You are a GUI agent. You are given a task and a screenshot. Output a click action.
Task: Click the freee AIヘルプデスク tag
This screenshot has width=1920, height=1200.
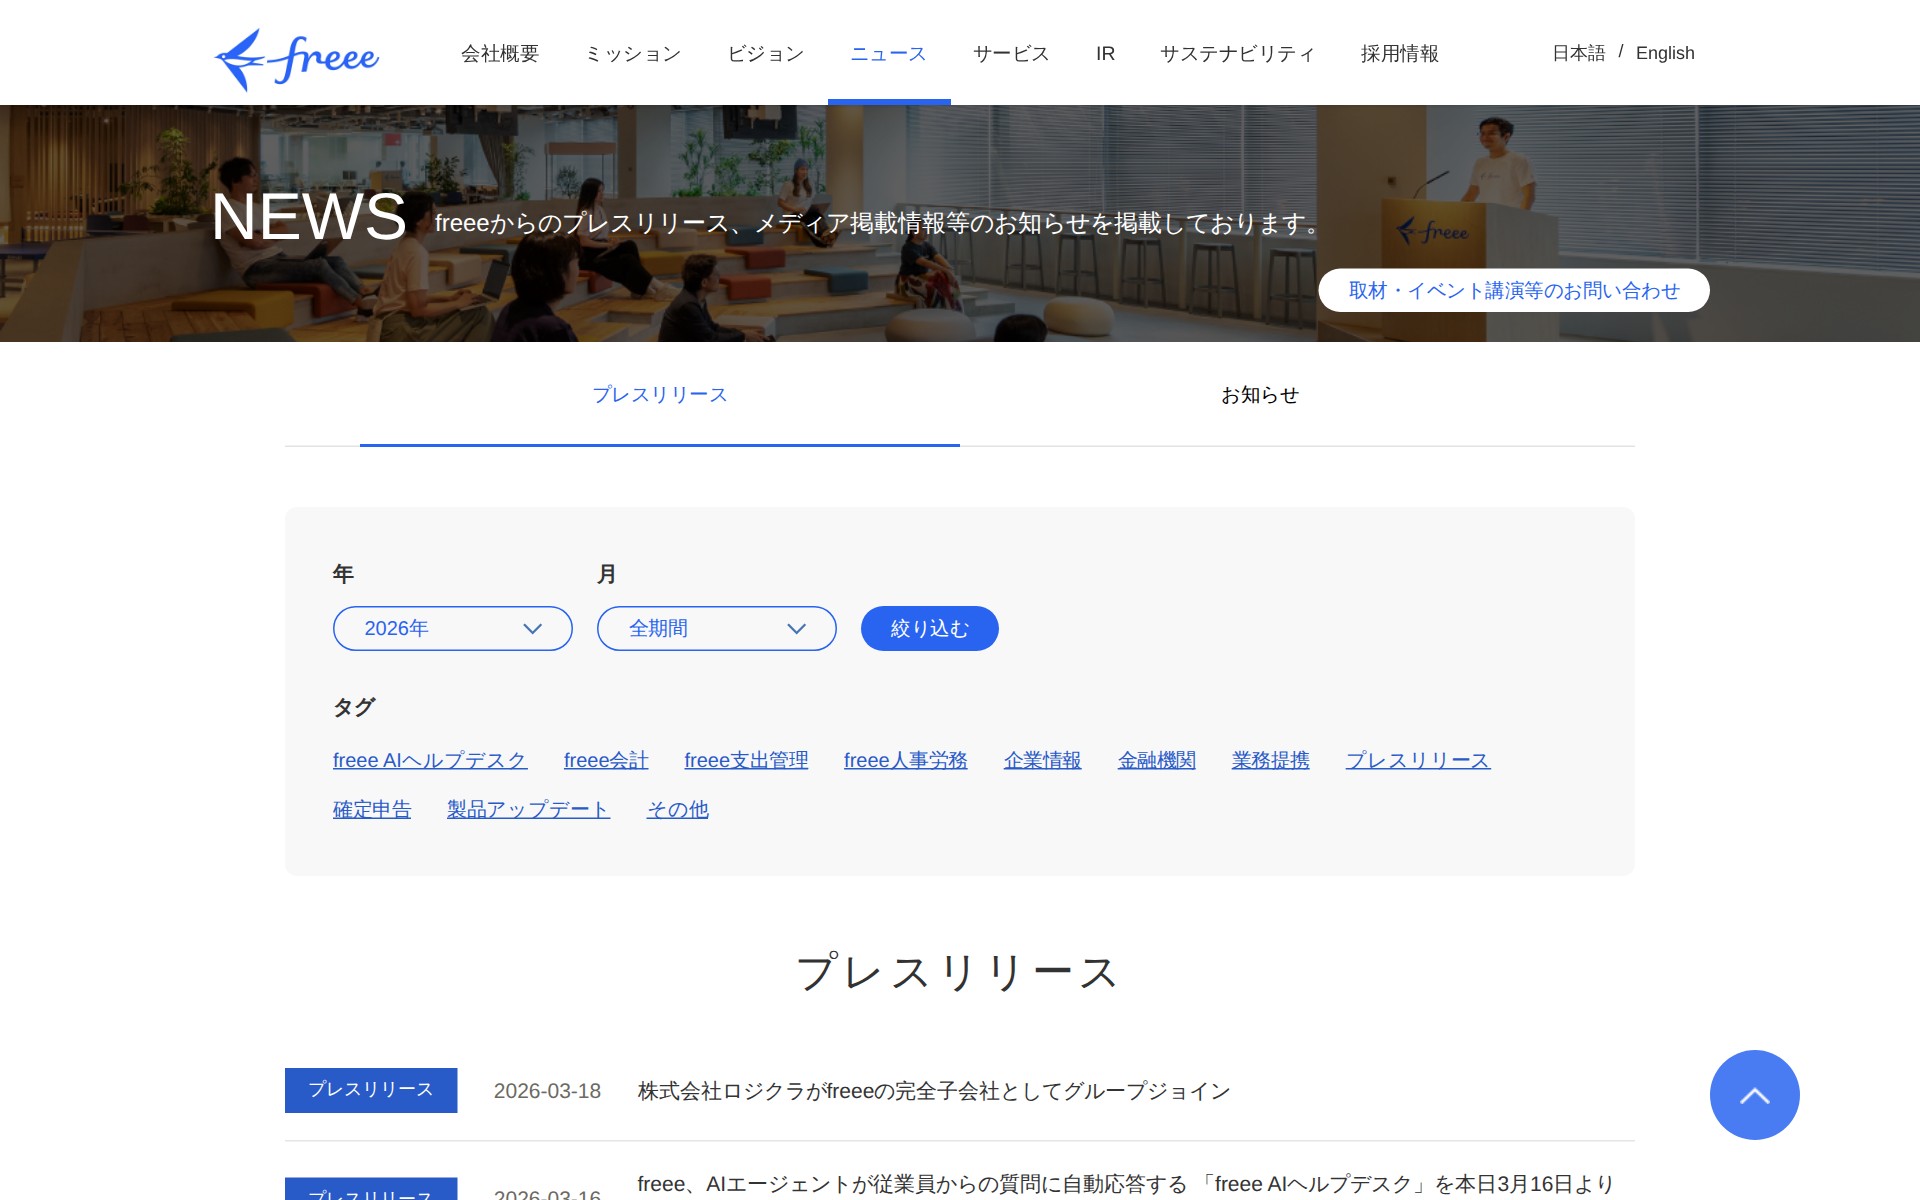[x=430, y=760]
